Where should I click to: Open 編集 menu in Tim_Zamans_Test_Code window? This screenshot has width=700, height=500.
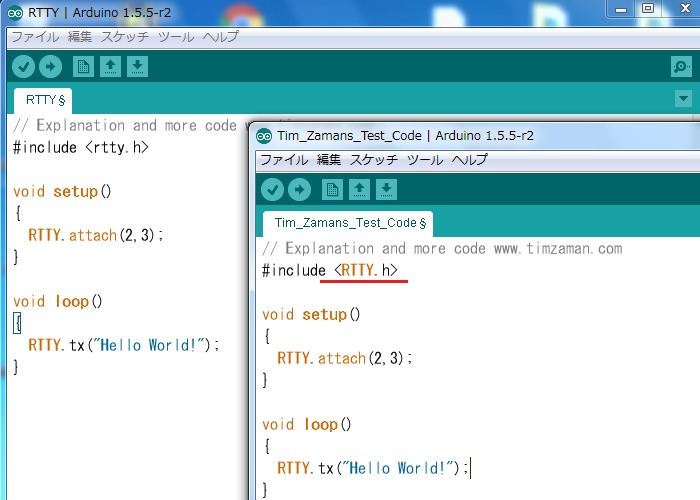[x=329, y=160]
